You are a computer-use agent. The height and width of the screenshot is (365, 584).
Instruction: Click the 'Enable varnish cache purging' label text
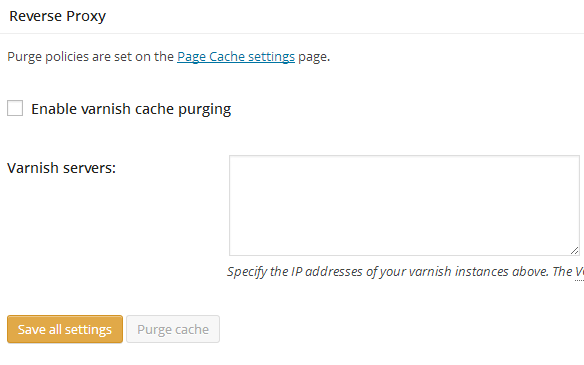pyautogui.click(x=131, y=109)
